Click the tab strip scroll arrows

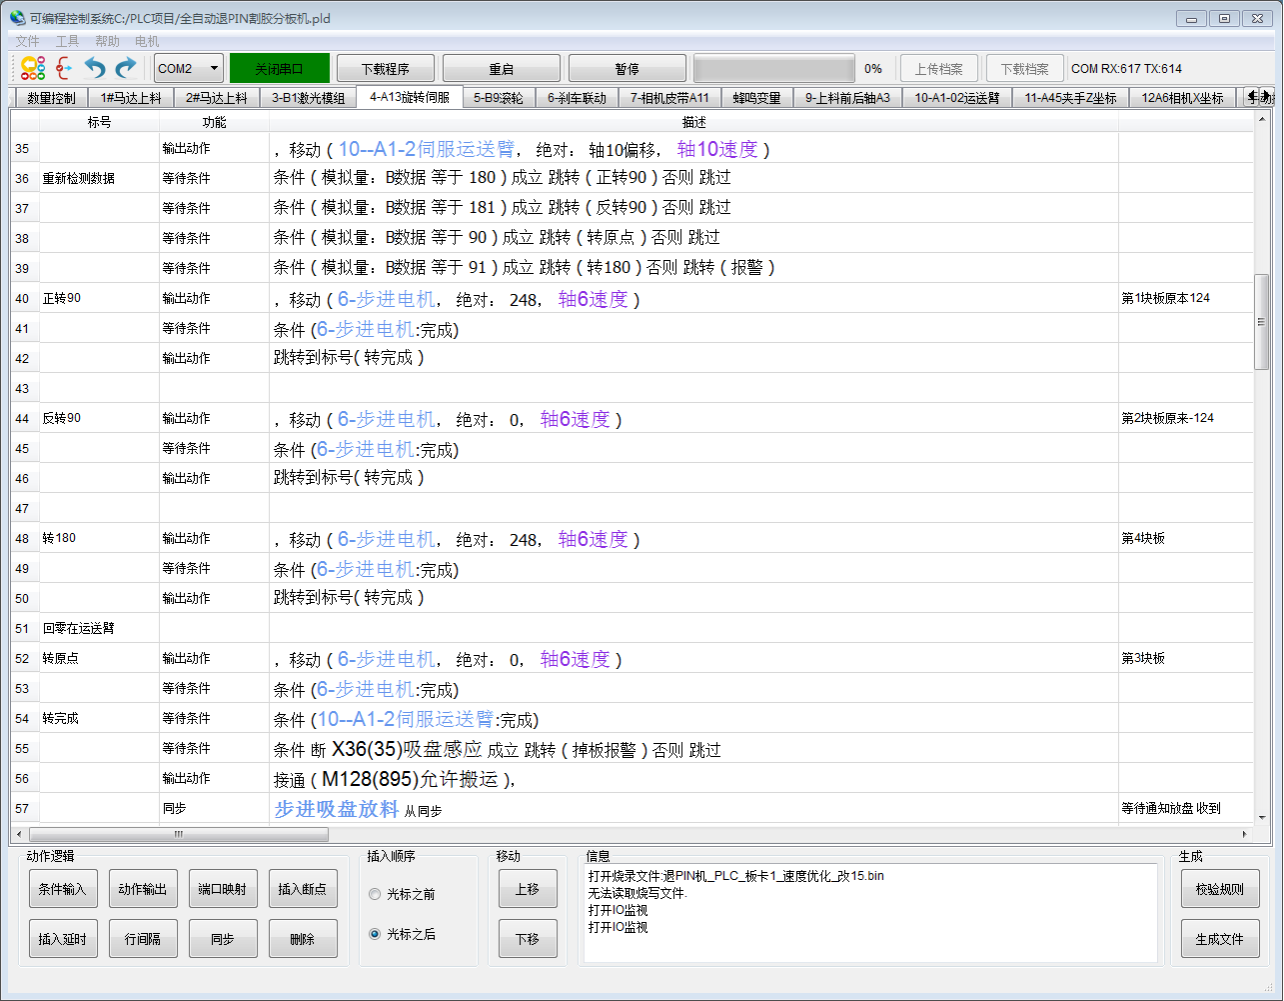click(x=1258, y=97)
